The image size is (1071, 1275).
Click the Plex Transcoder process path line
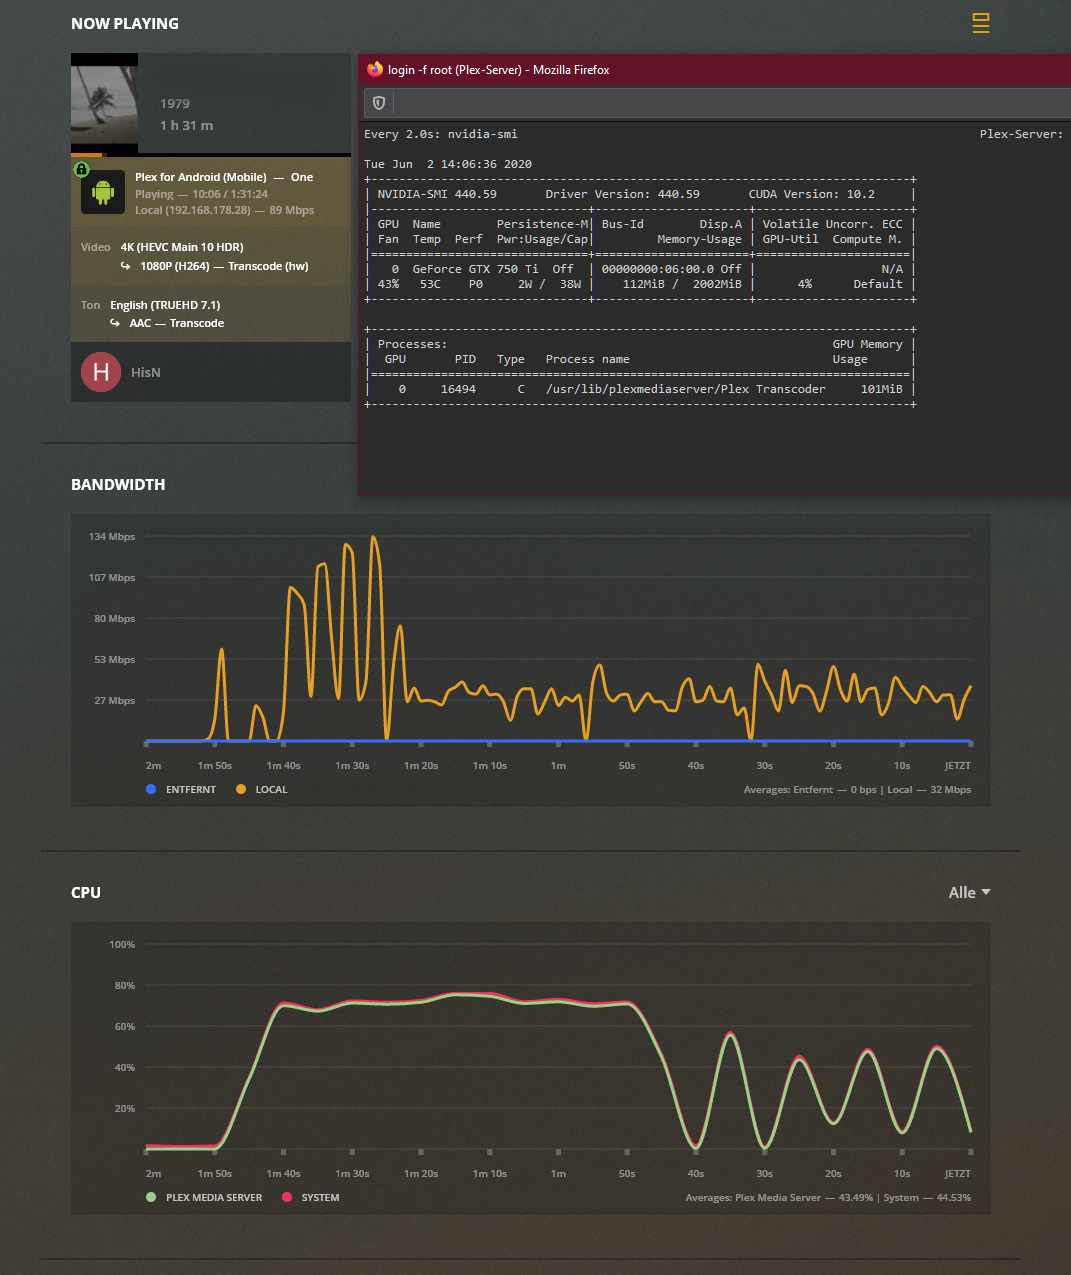[686, 389]
